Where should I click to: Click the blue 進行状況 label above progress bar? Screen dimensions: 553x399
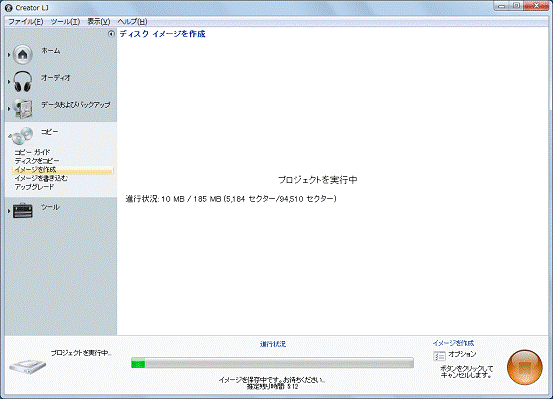tap(273, 344)
